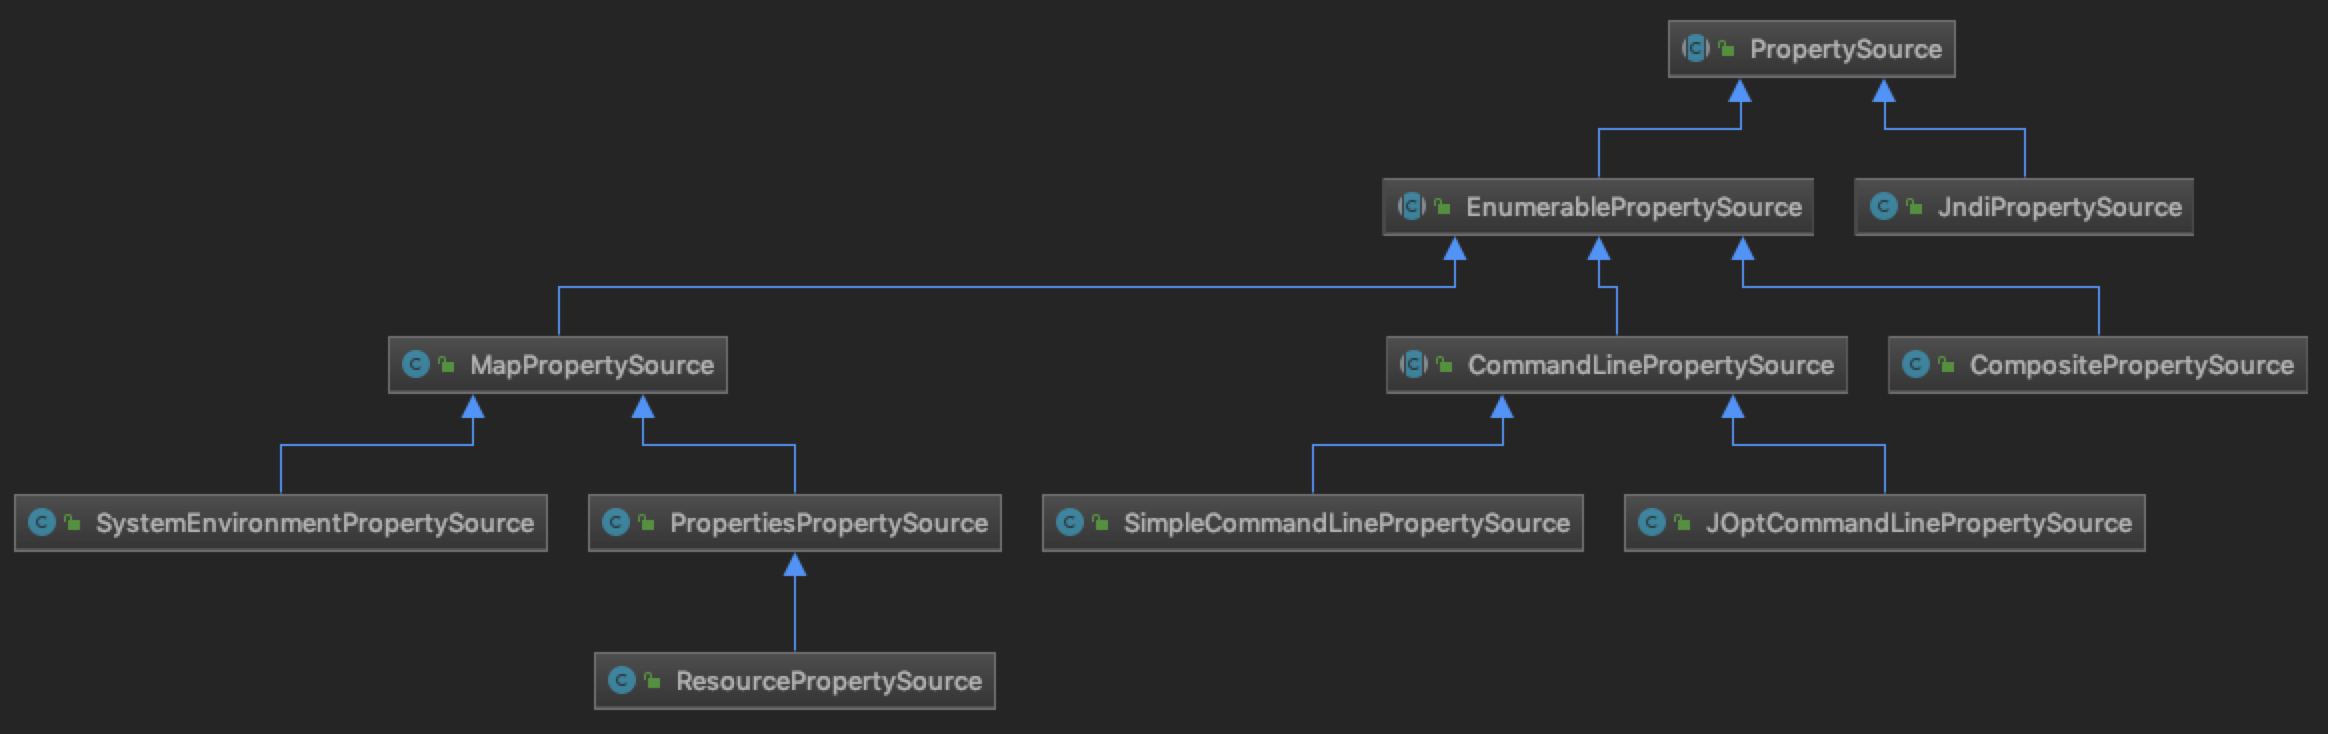Viewport: 2328px width, 734px height.
Task: Click the ResourcePropertySource class icon
Action: [622, 681]
